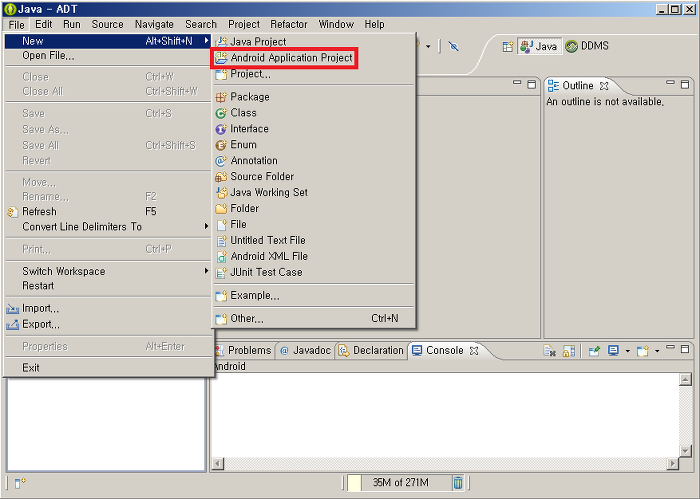The width and height of the screenshot is (700, 499).
Task: Click the Example... wizard icon
Action: click(x=221, y=296)
